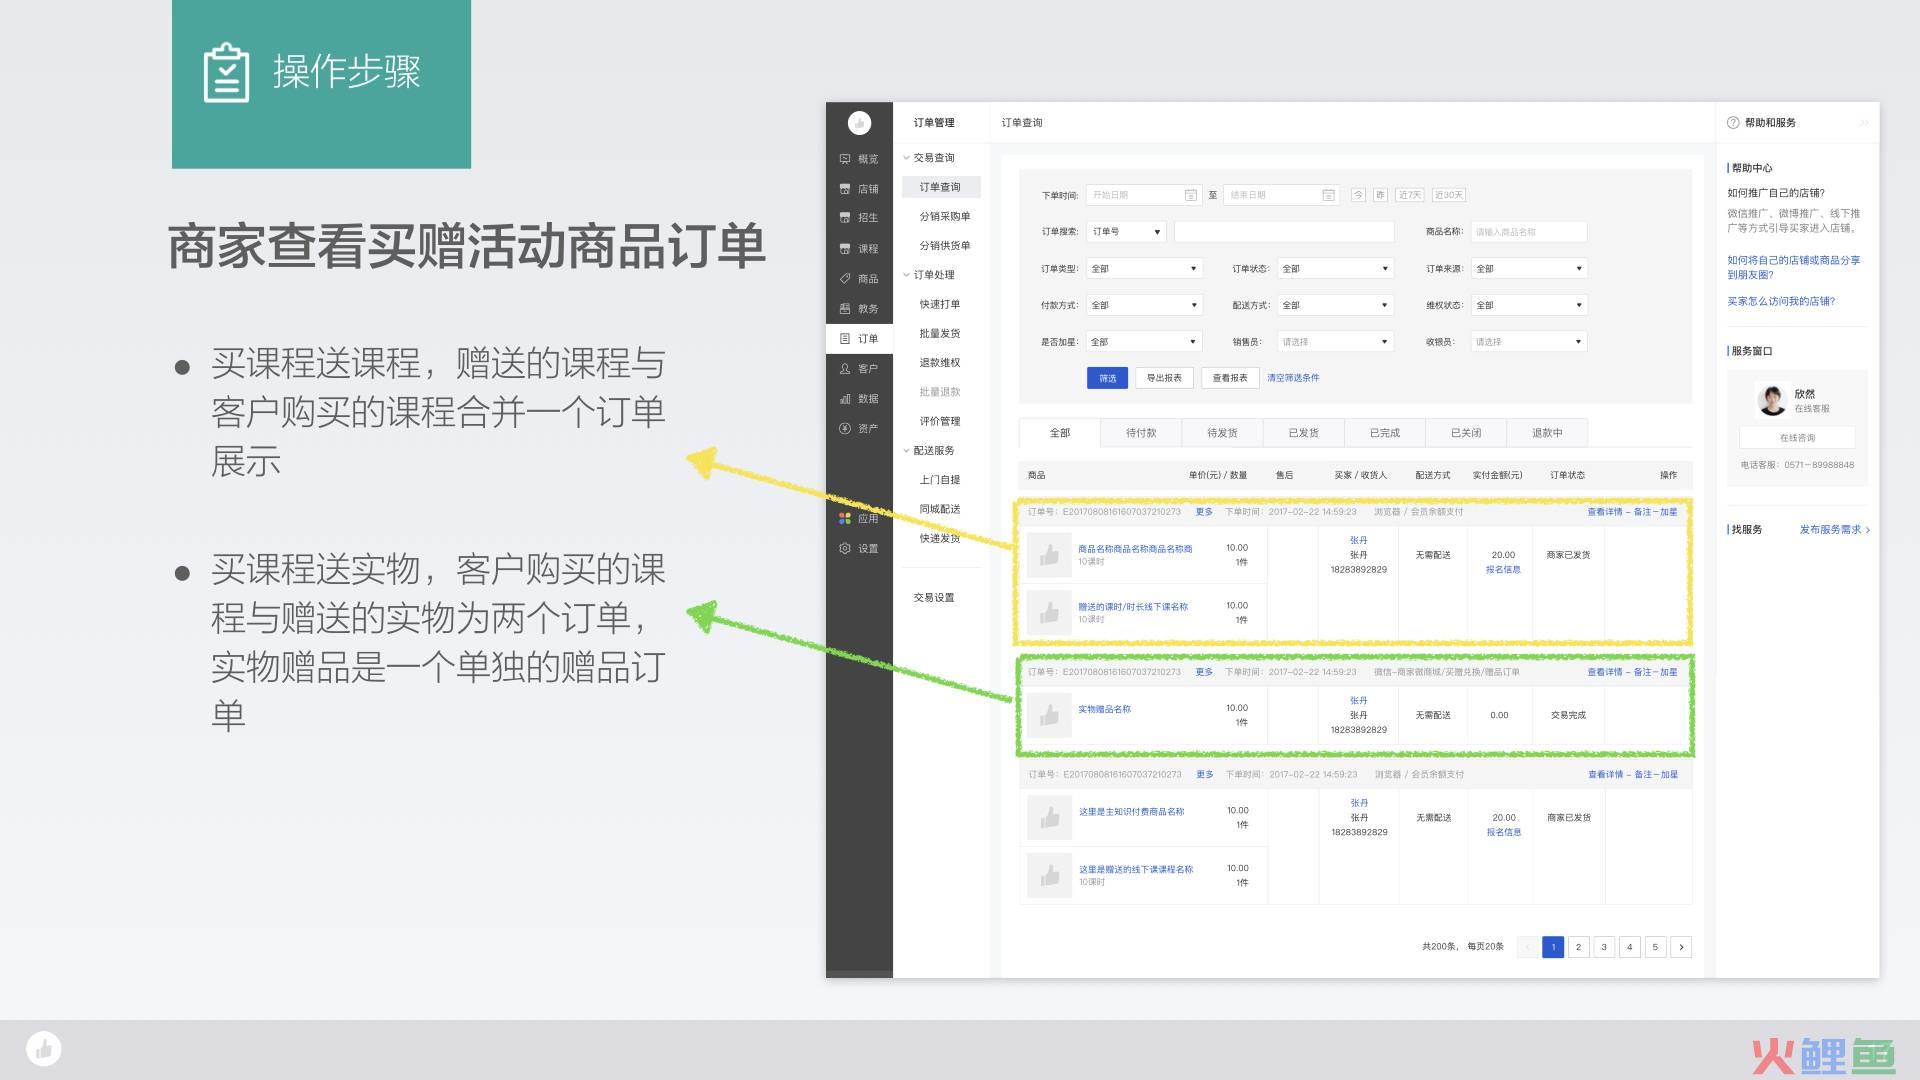This screenshot has height=1080, width=1920.
Task: Go to next page with the arrow
Action: [x=1681, y=947]
